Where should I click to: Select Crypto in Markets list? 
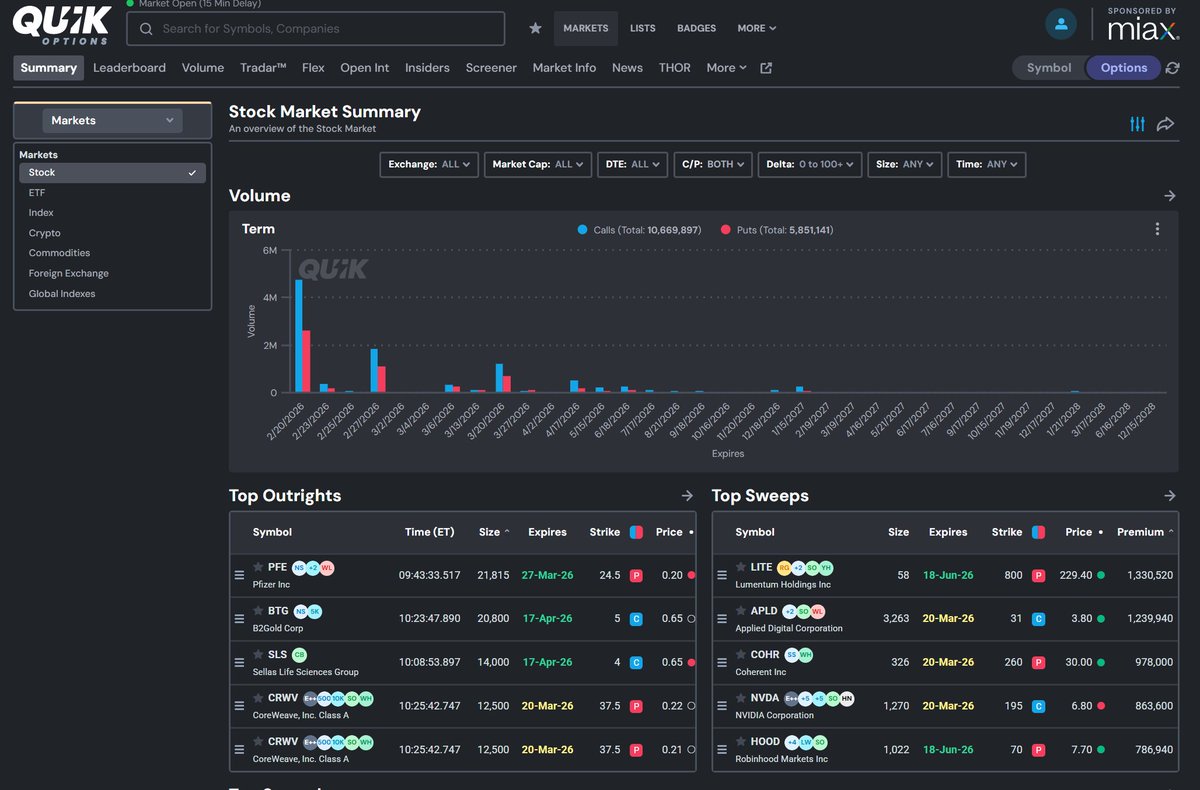click(x=112, y=233)
